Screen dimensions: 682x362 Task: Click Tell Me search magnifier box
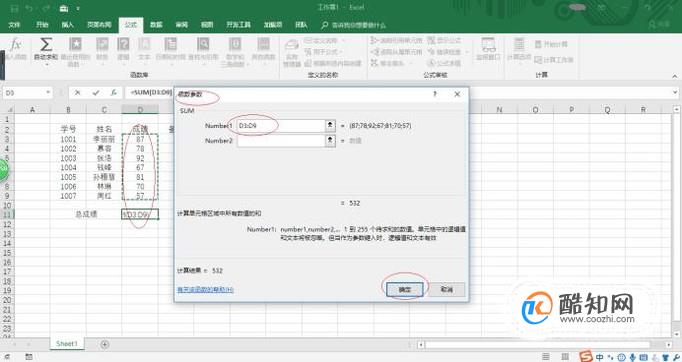tap(353, 25)
